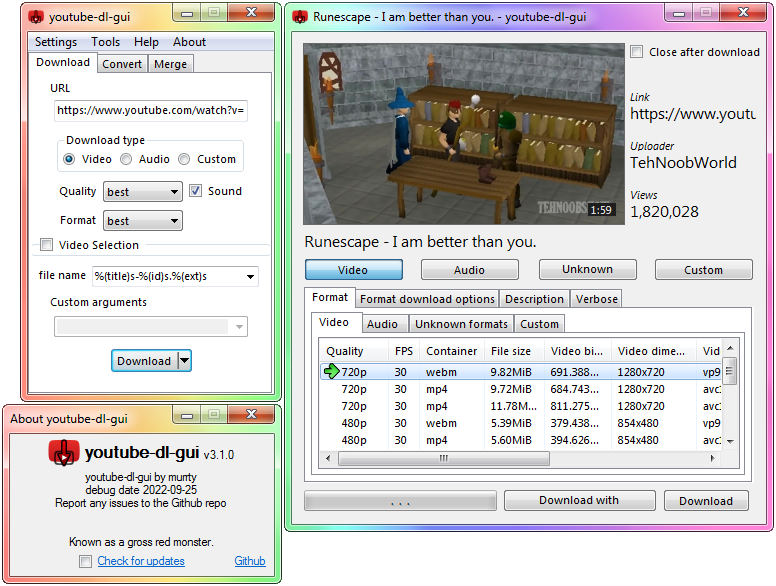Open the Help menu
This screenshot has height=586, width=776.
pyautogui.click(x=146, y=42)
